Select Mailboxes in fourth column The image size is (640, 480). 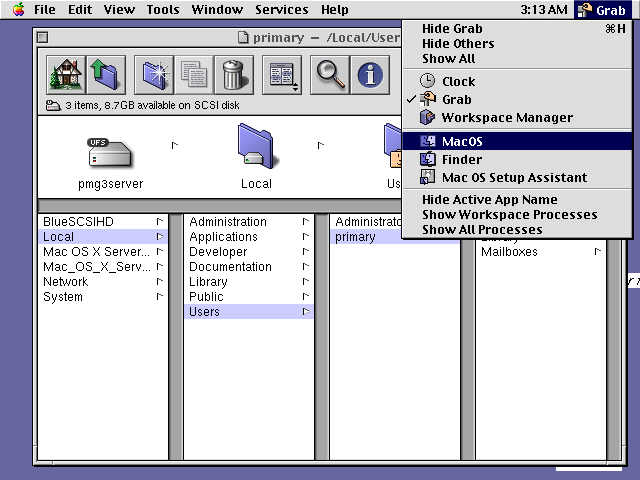click(541, 252)
